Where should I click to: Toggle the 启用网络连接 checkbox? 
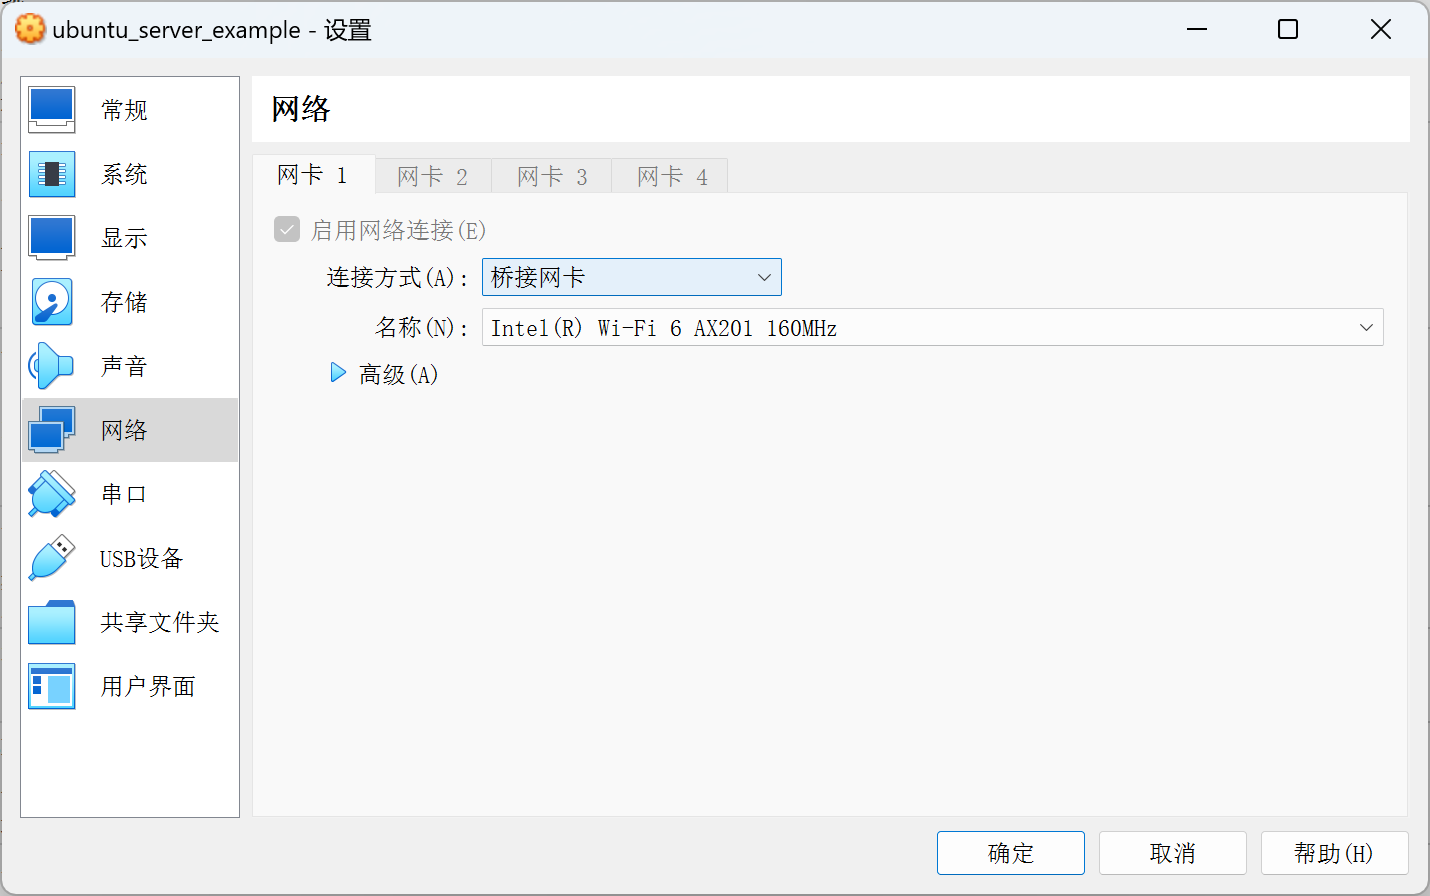point(287,230)
